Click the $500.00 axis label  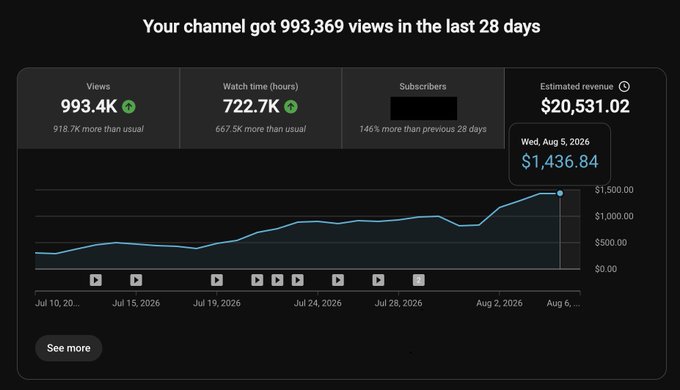click(x=611, y=243)
